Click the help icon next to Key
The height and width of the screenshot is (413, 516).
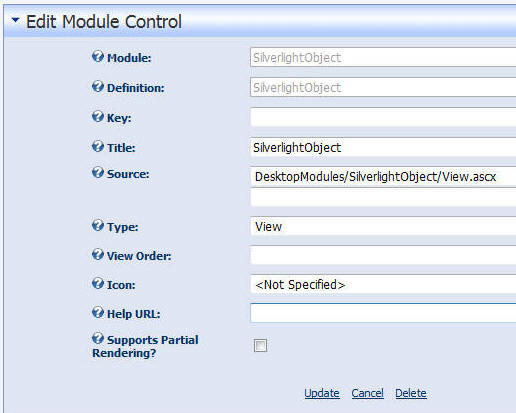pos(98,117)
